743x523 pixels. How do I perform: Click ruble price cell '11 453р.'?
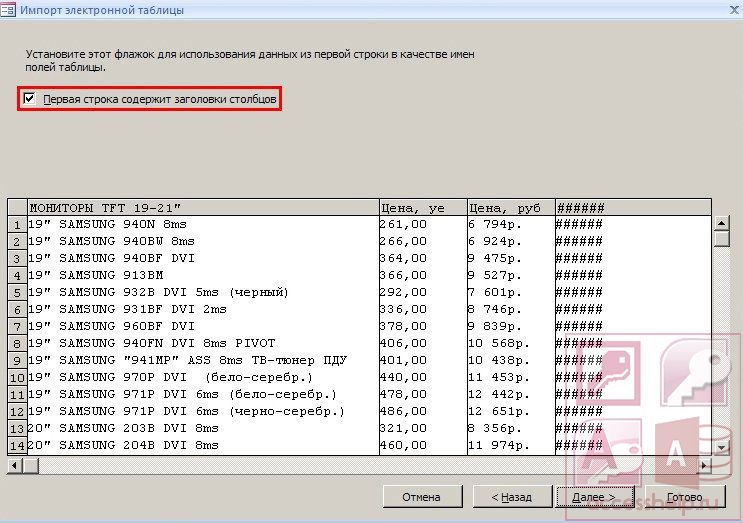[x=511, y=378]
